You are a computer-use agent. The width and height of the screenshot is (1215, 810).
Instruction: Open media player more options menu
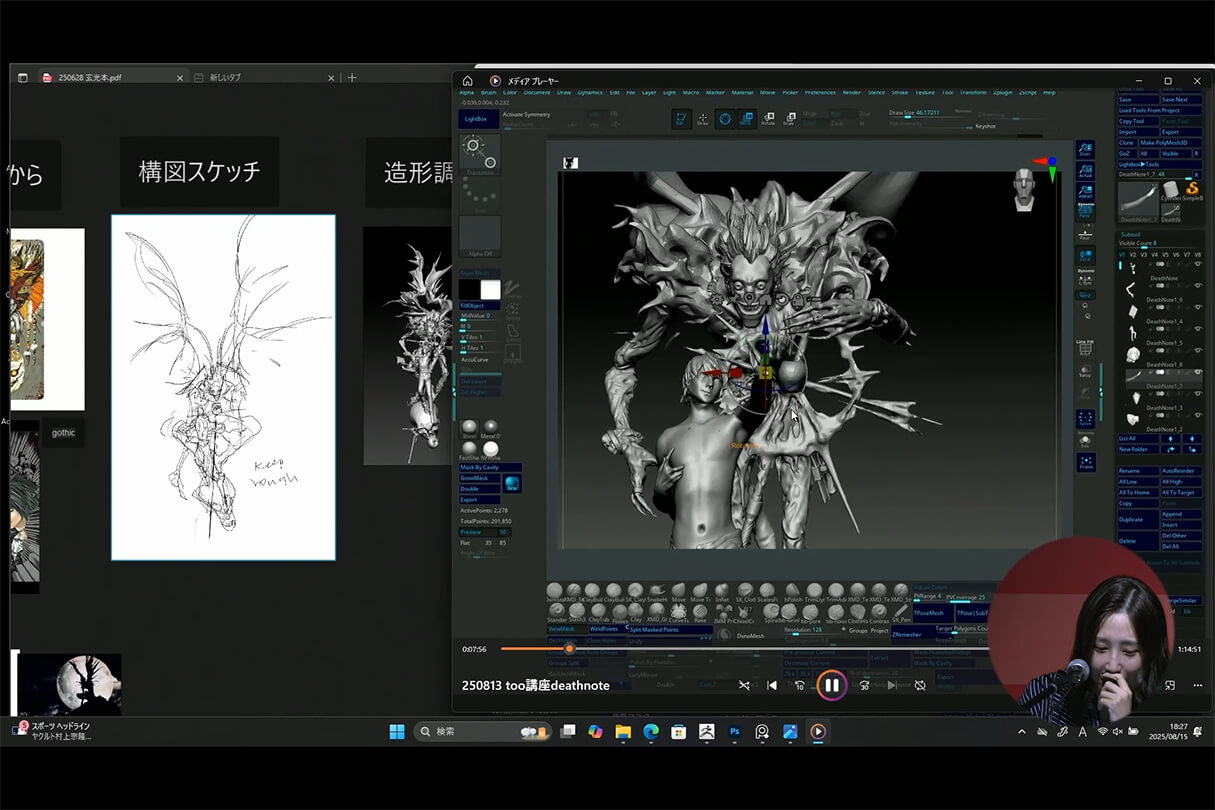click(1198, 685)
